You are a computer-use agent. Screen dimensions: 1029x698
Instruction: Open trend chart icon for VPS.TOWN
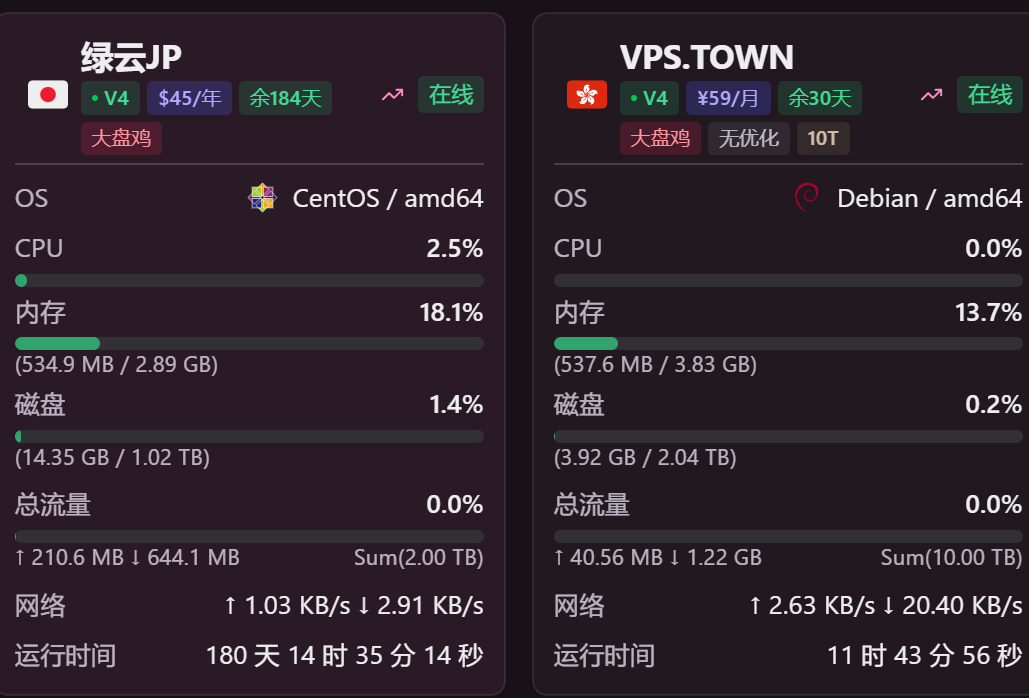tap(932, 95)
